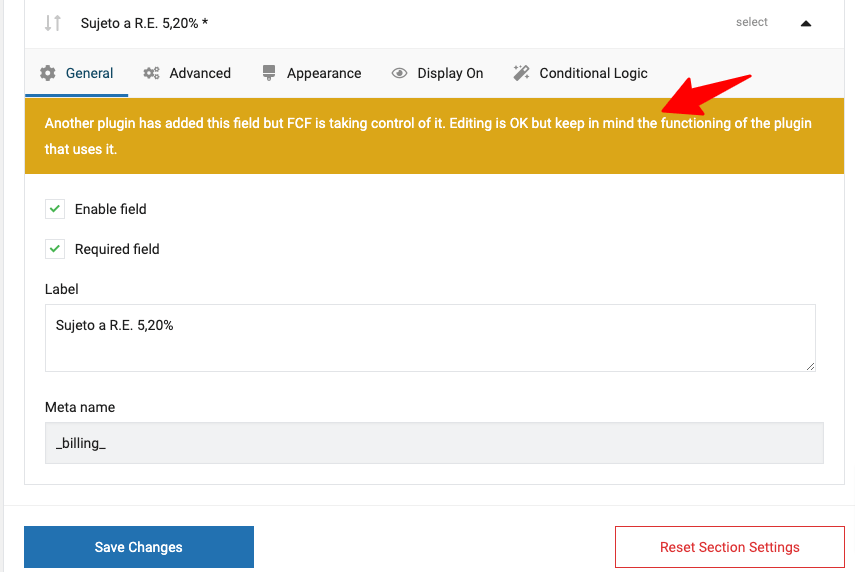This screenshot has width=855, height=572.
Task: Open the Appearance tab
Action: click(x=312, y=73)
